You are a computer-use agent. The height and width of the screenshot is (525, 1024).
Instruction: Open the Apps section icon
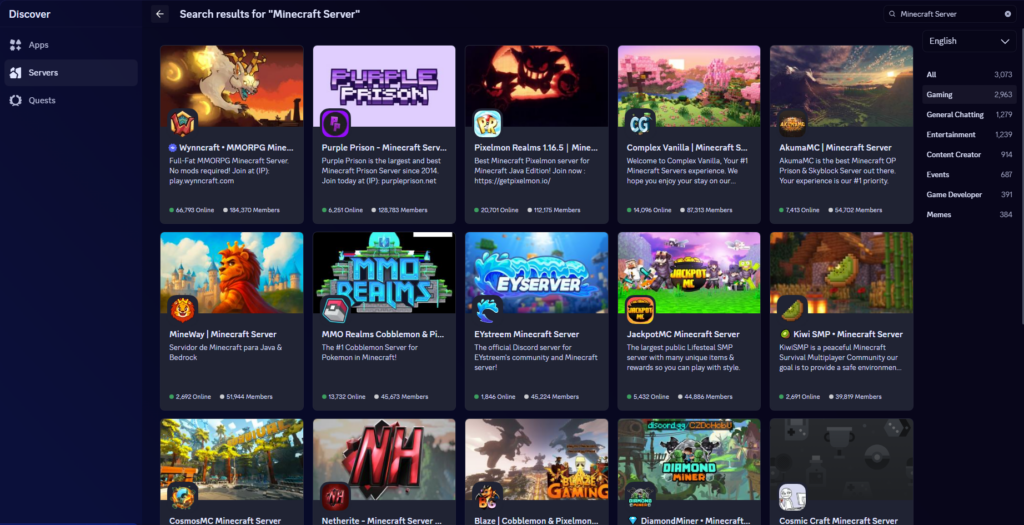(x=16, y=45)
